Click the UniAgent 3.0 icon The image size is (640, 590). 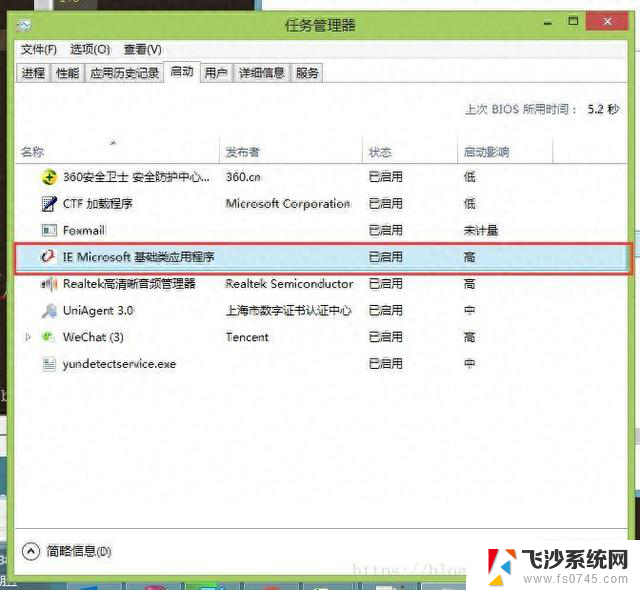(49, 311)
